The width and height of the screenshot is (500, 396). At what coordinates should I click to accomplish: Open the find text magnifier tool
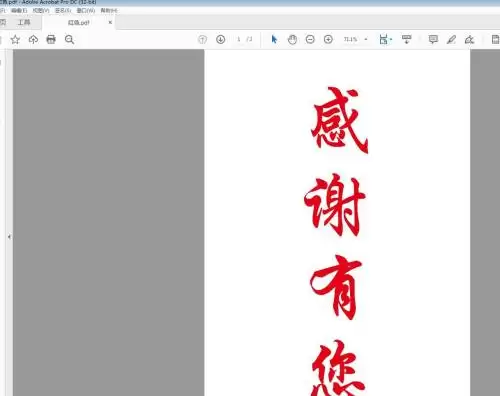click(x=69, y=40)
